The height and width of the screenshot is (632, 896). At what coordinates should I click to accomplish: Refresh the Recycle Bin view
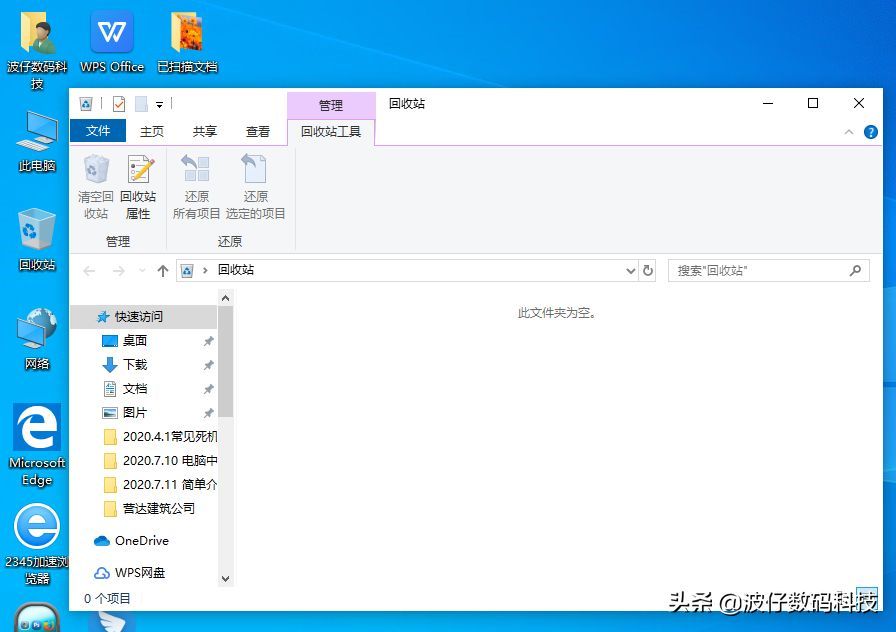click(x=647, y=270)
